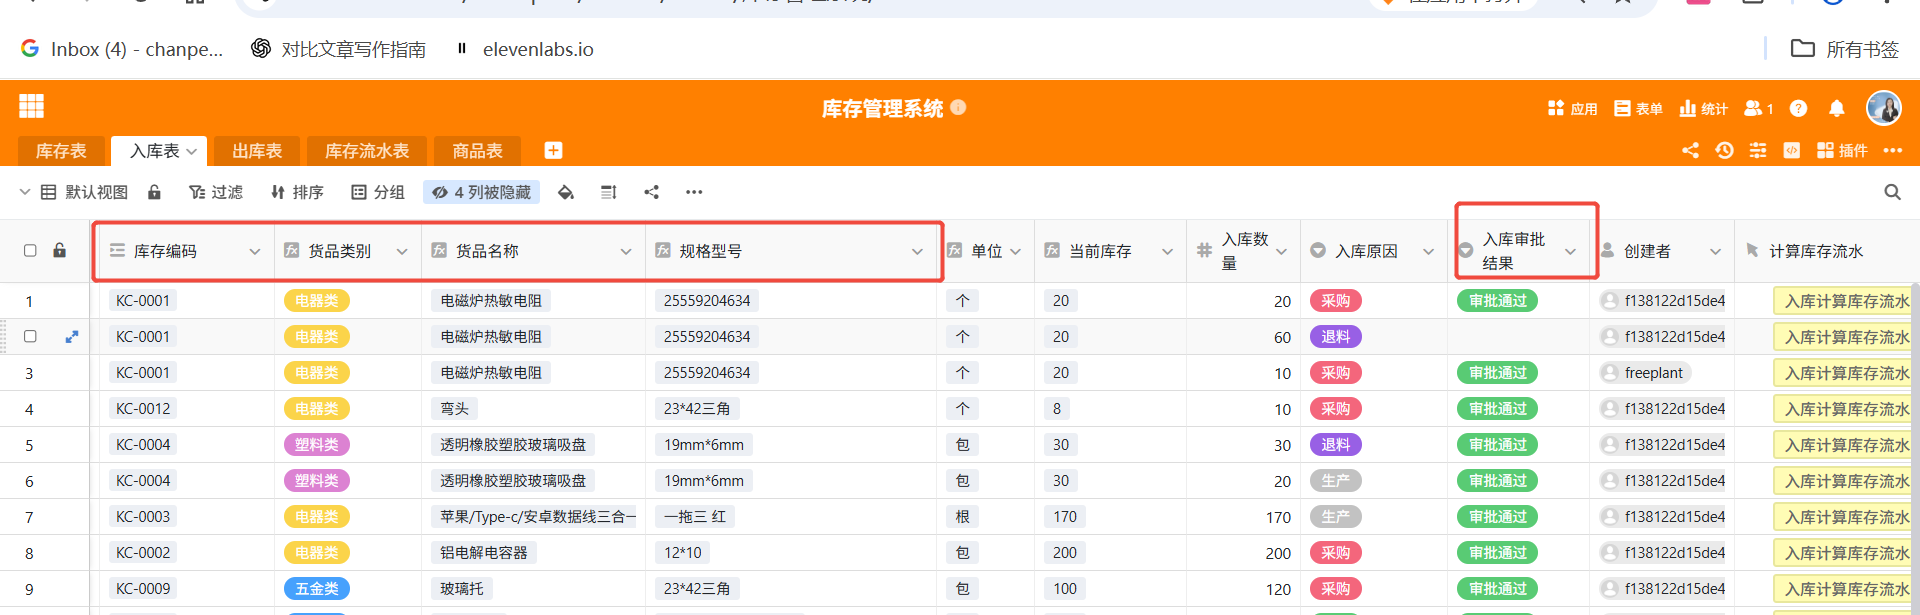The height and width of the screenshot is (615, 1920).
Task: Open the 库存编码 column dropdown
Action: click(255, 252)
